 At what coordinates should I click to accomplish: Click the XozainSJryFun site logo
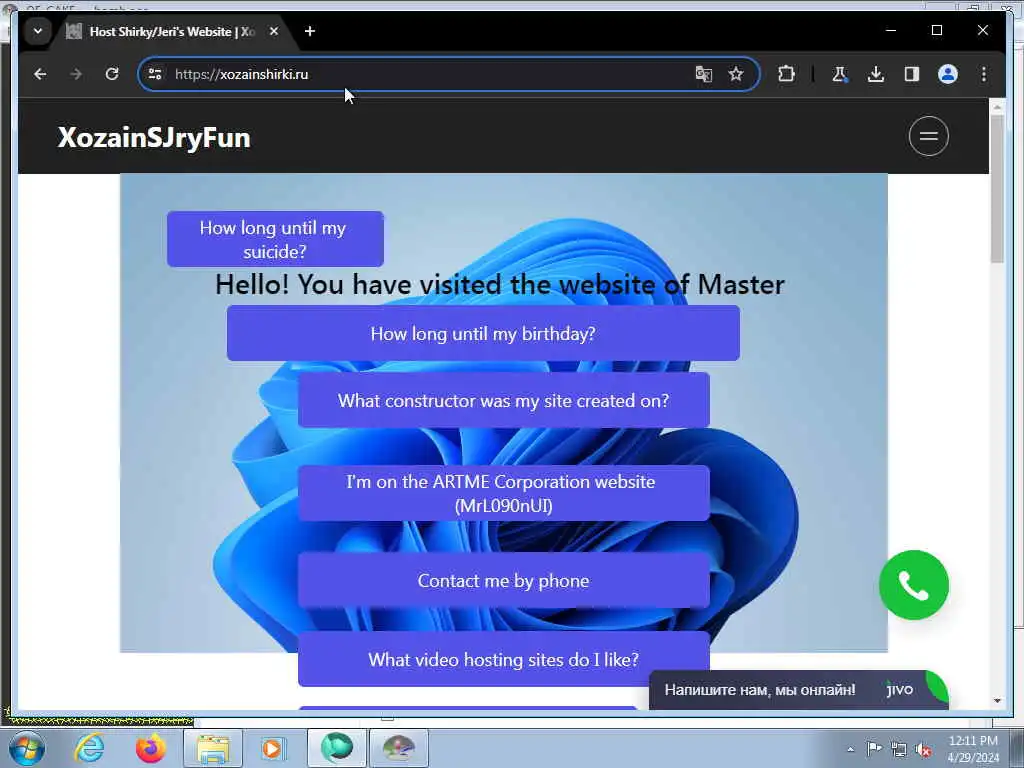pyautogui.click(x=154, y=138)
